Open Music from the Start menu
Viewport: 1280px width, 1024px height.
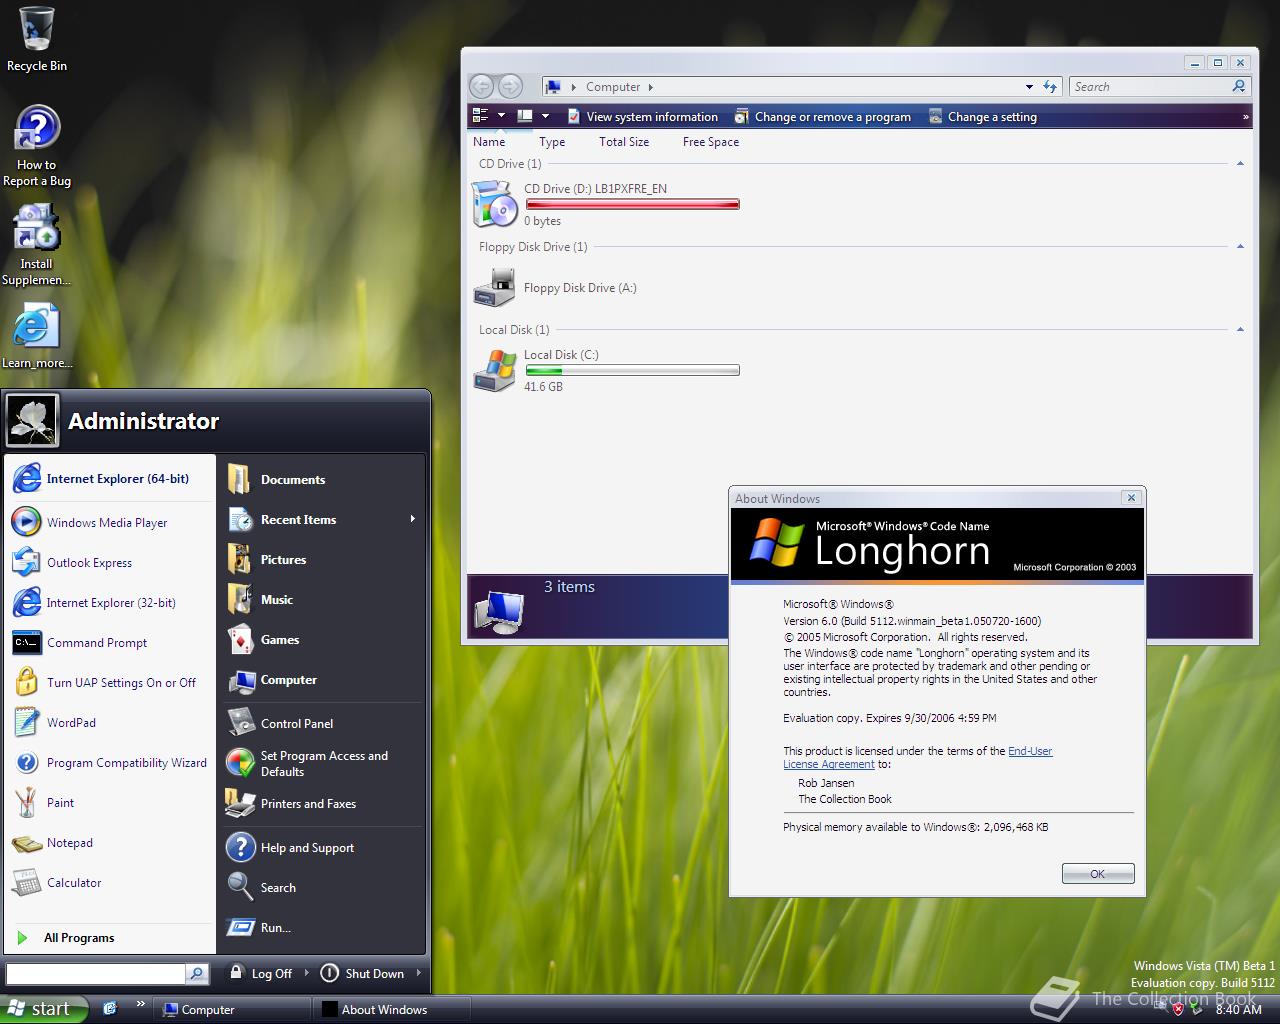(x=322, y=600)
